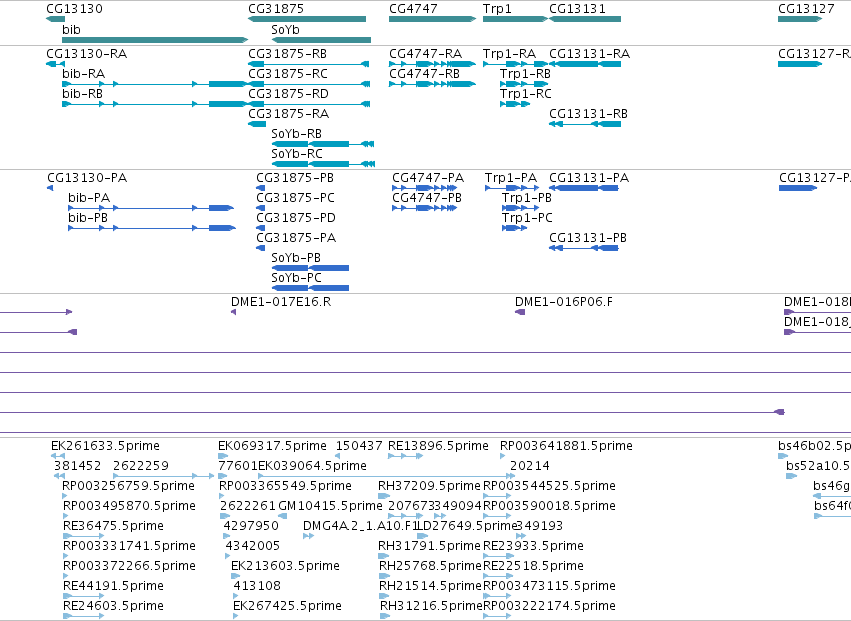Click the CG13130 gene label
Image resolution: width=851 pixels, height=621 pixels.
(74, 9)
